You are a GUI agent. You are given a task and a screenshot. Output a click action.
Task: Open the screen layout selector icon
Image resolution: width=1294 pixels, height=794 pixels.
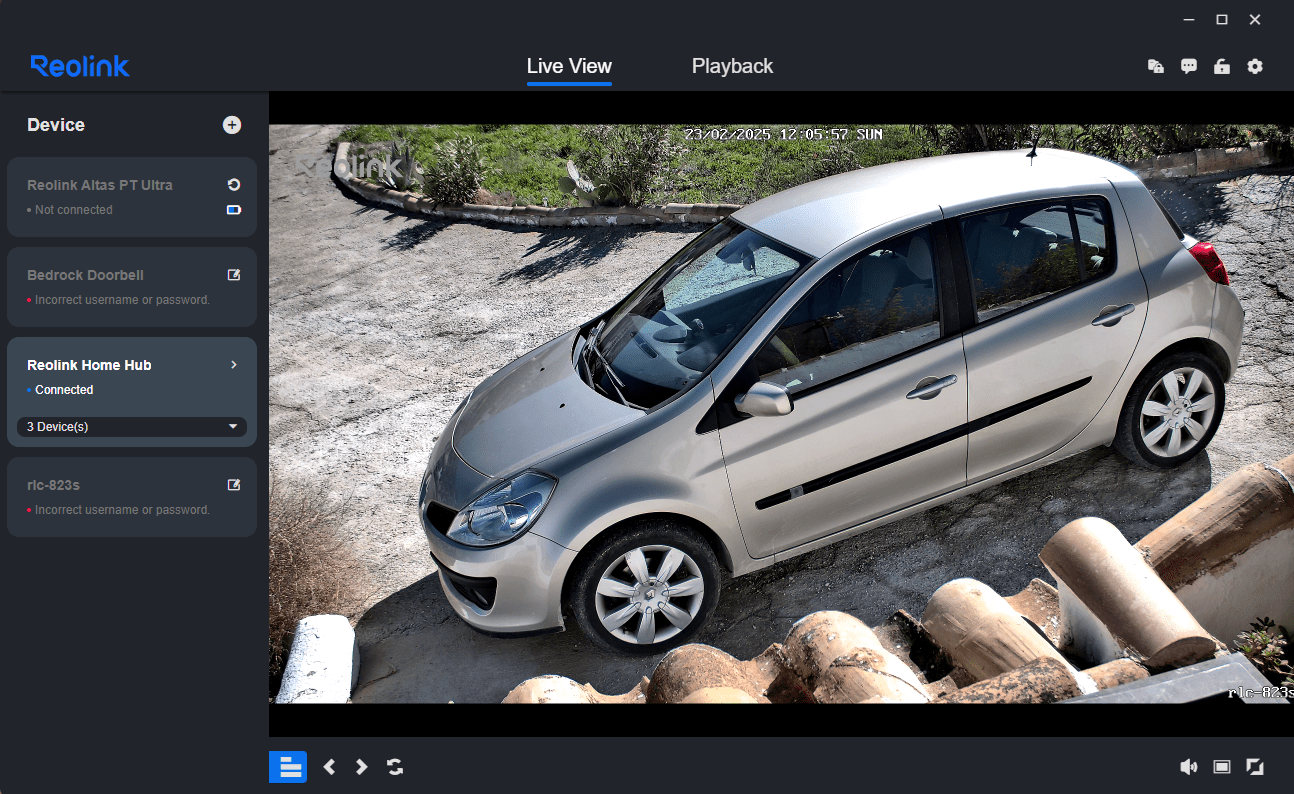[x=1221, y=767]
